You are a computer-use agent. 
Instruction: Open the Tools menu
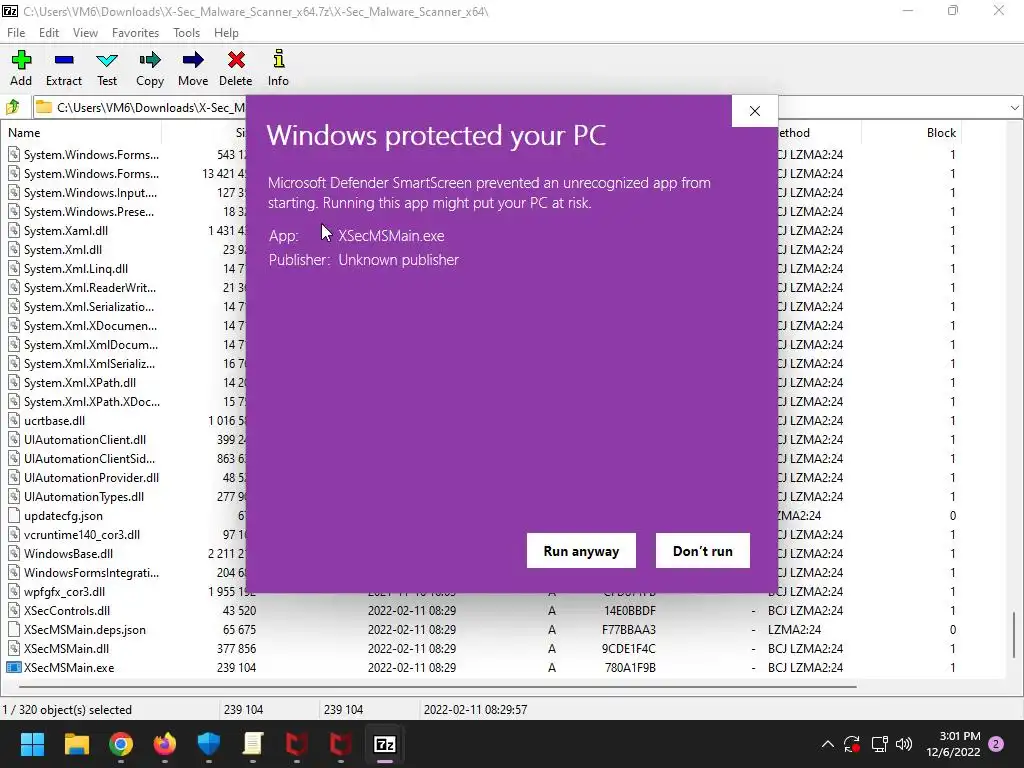coord(186,33)
